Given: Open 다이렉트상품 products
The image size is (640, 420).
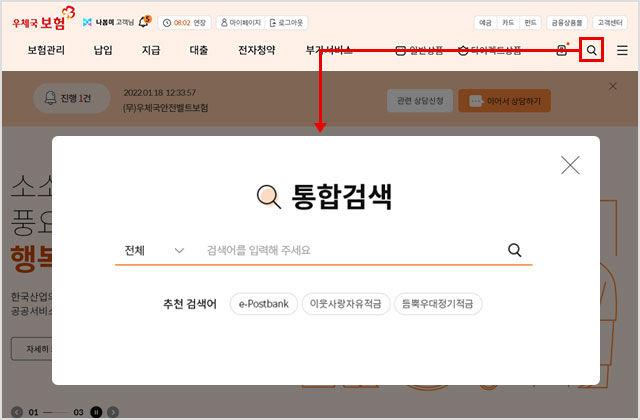Looking at the screenshot, I should click(490, 51).
